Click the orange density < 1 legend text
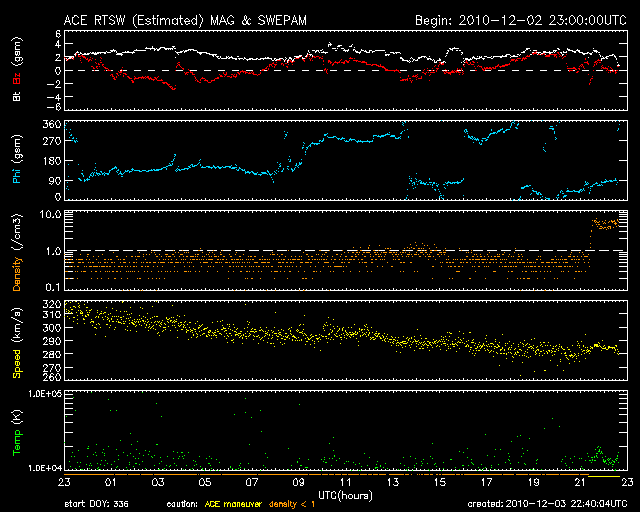The image size is (640, 512). pyautogui.click(x=292, y=504)
